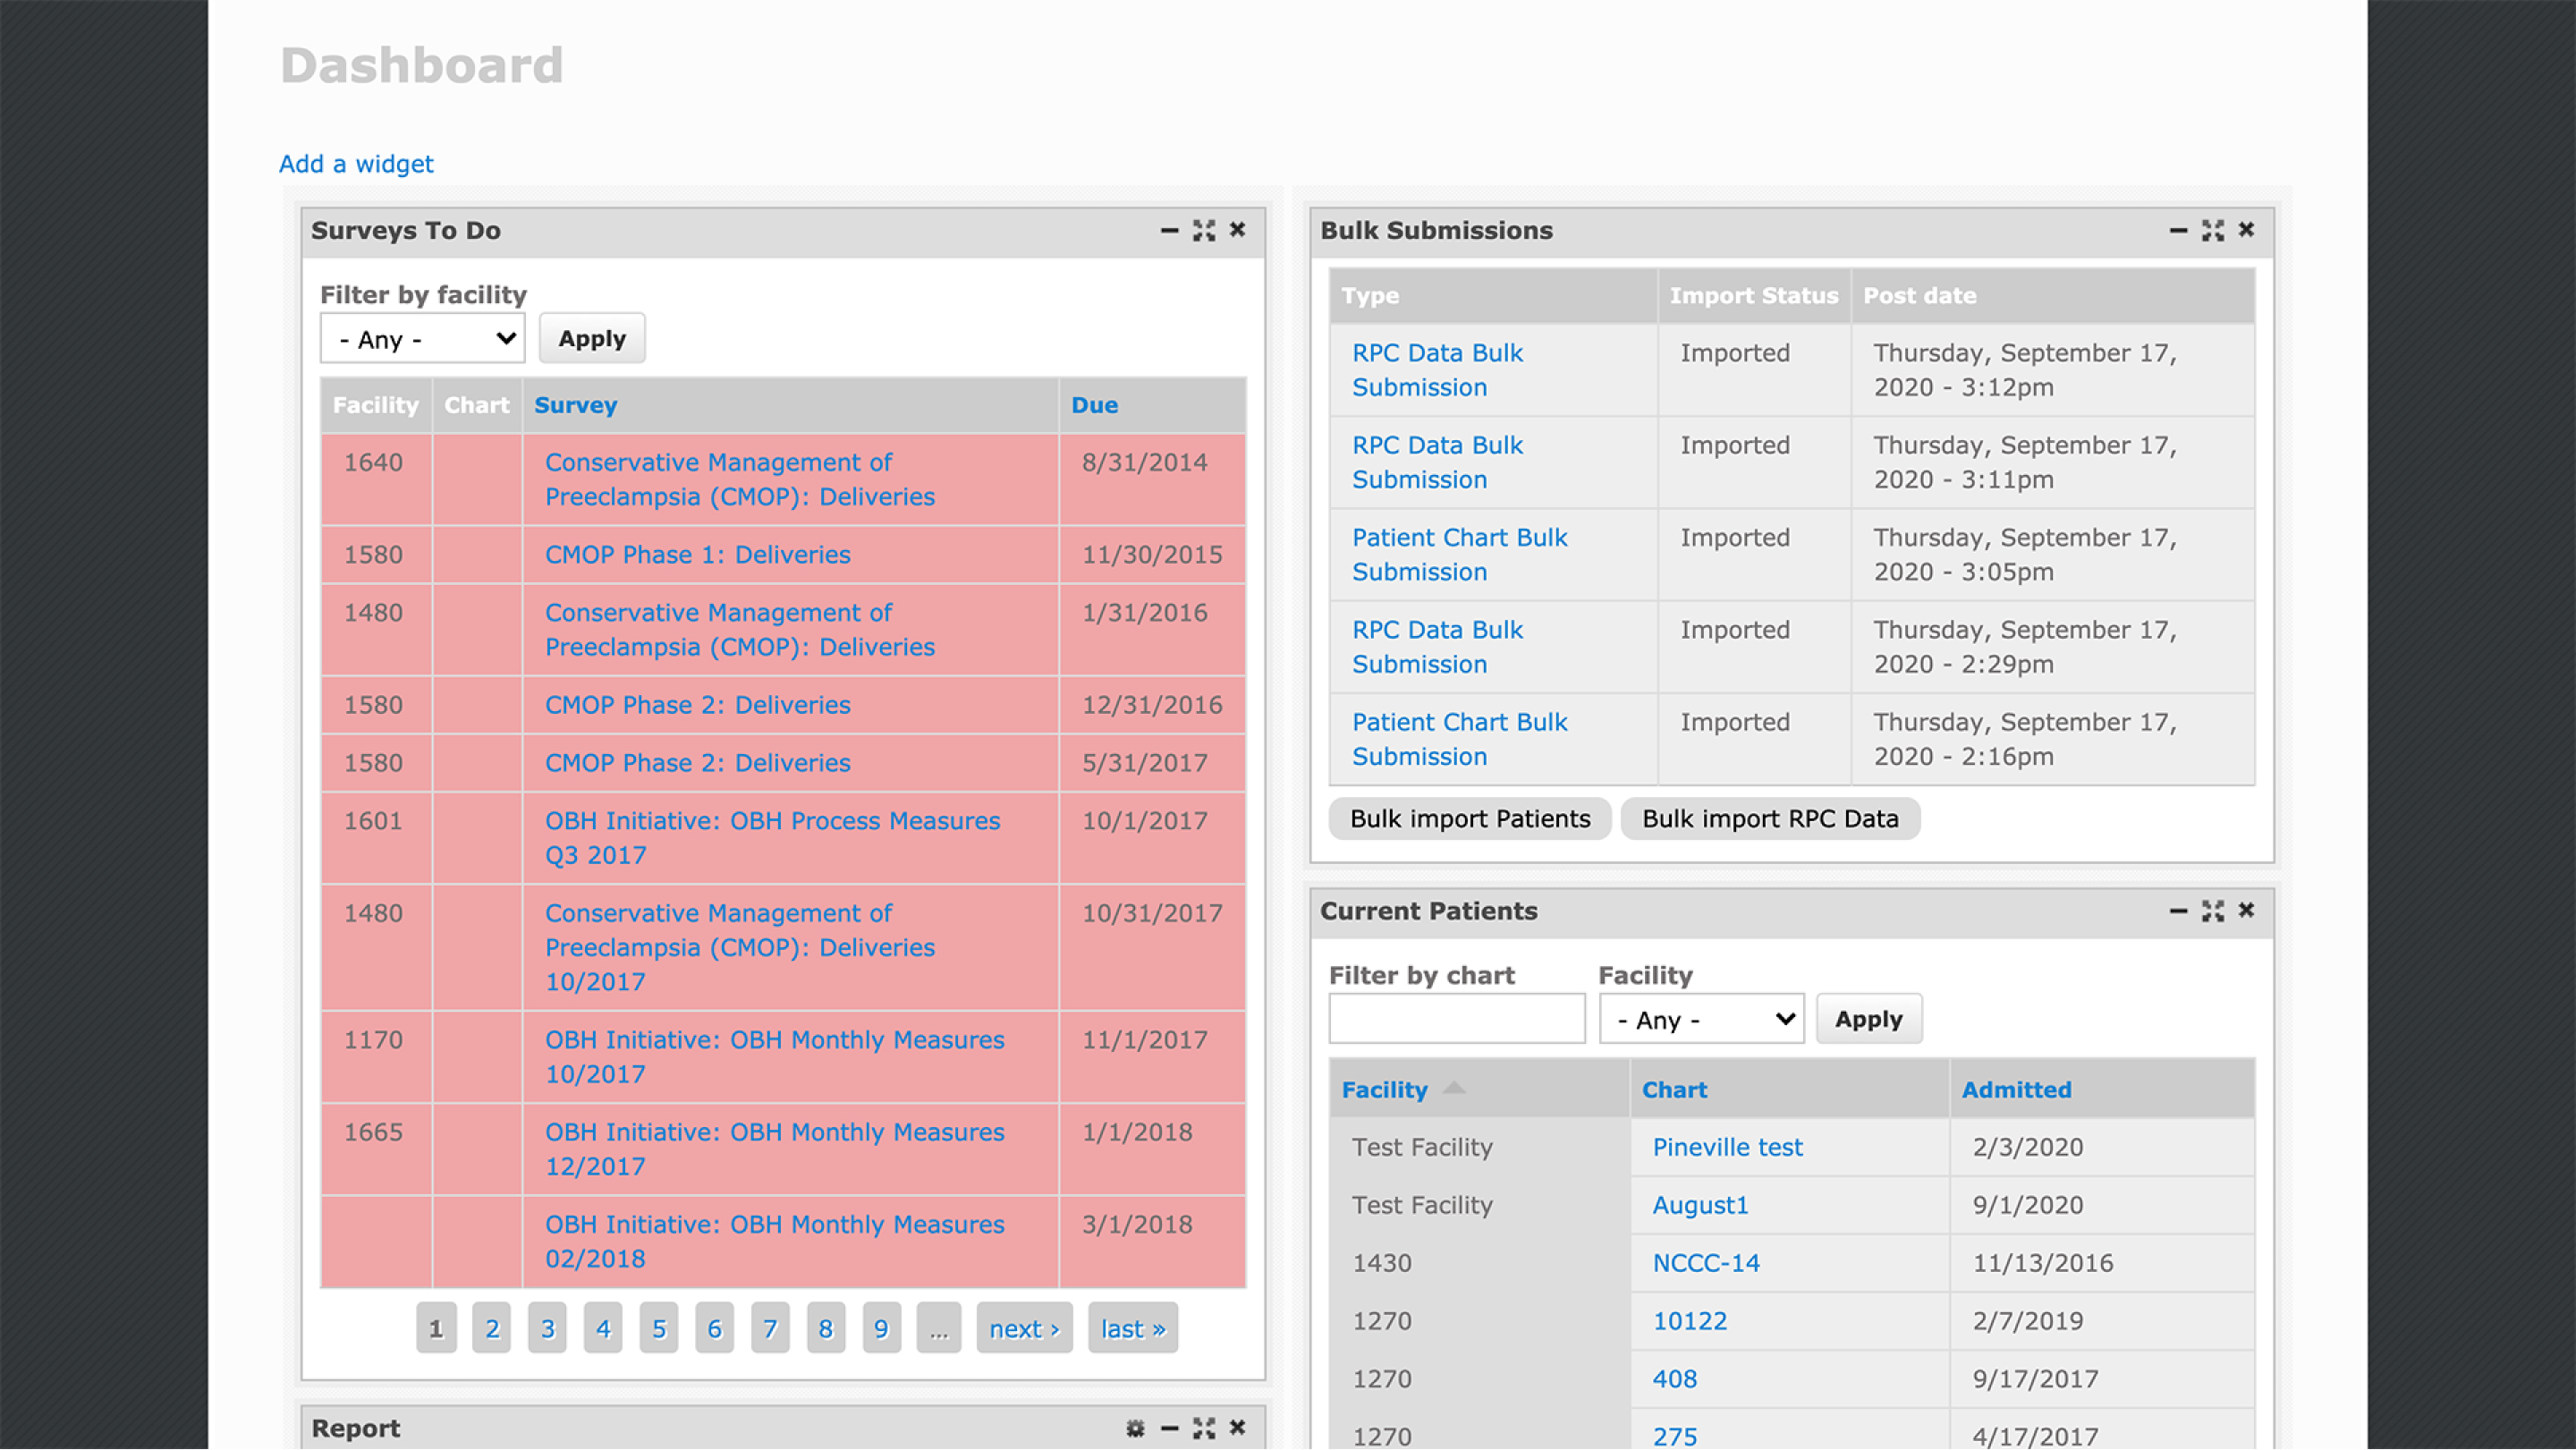This screenshot has width=2576, height=1450.
Task: Click the Filter by chart input field
Action: coord(1456,1018)
